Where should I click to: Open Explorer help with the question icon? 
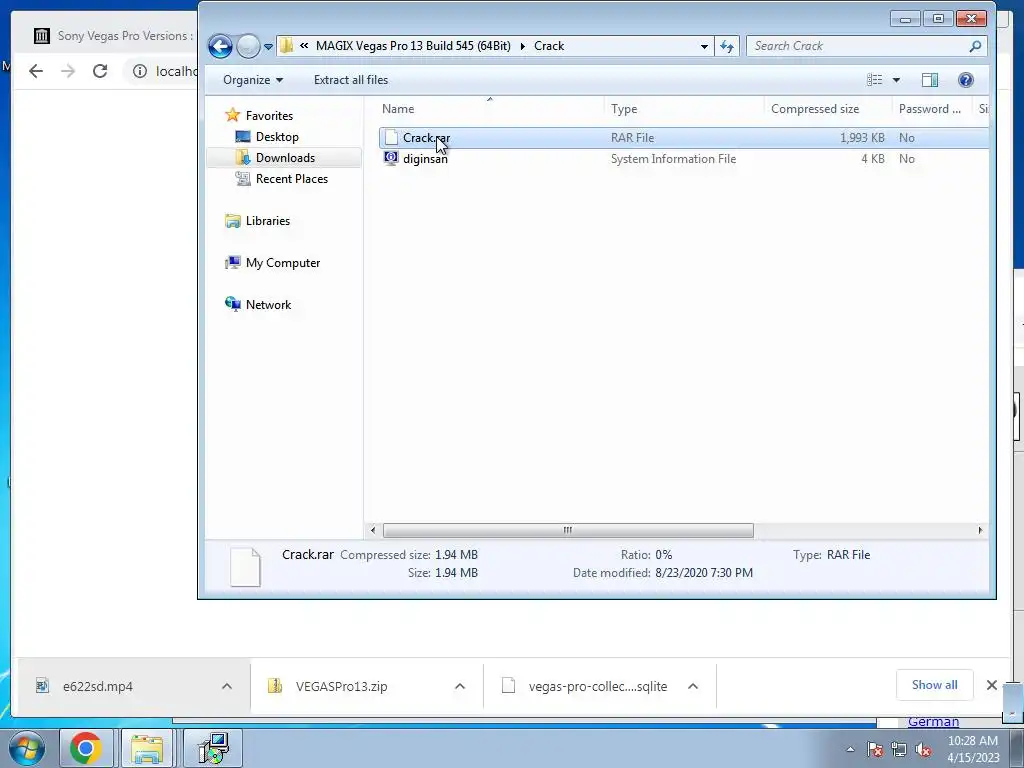(965, 80)
